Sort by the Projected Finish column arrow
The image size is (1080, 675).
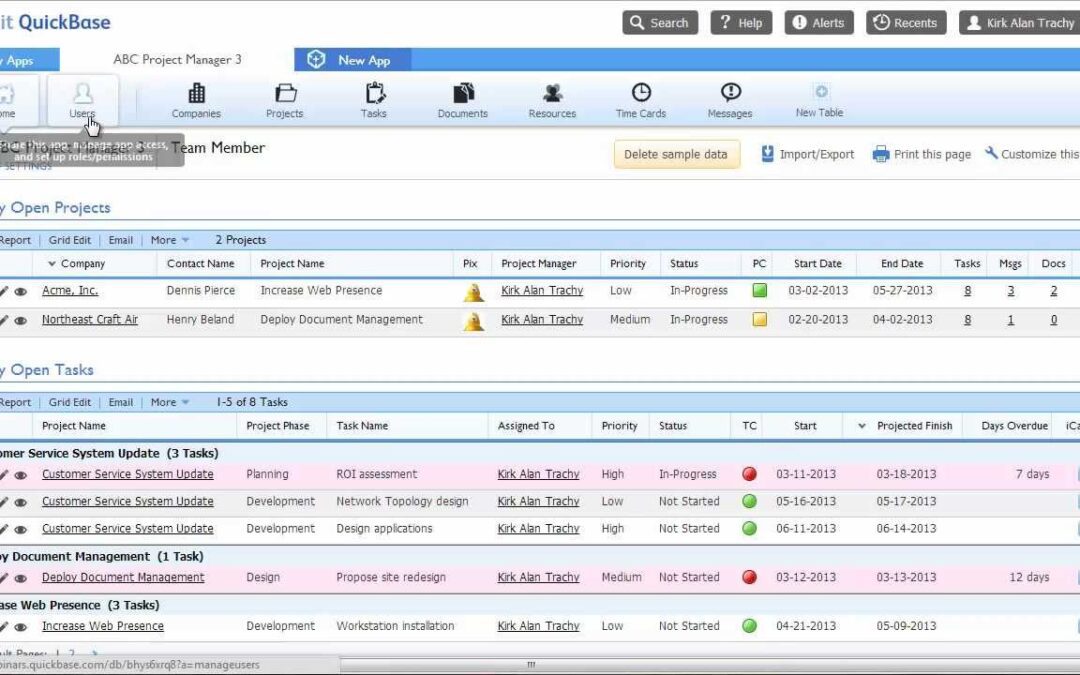click(862, 426)
